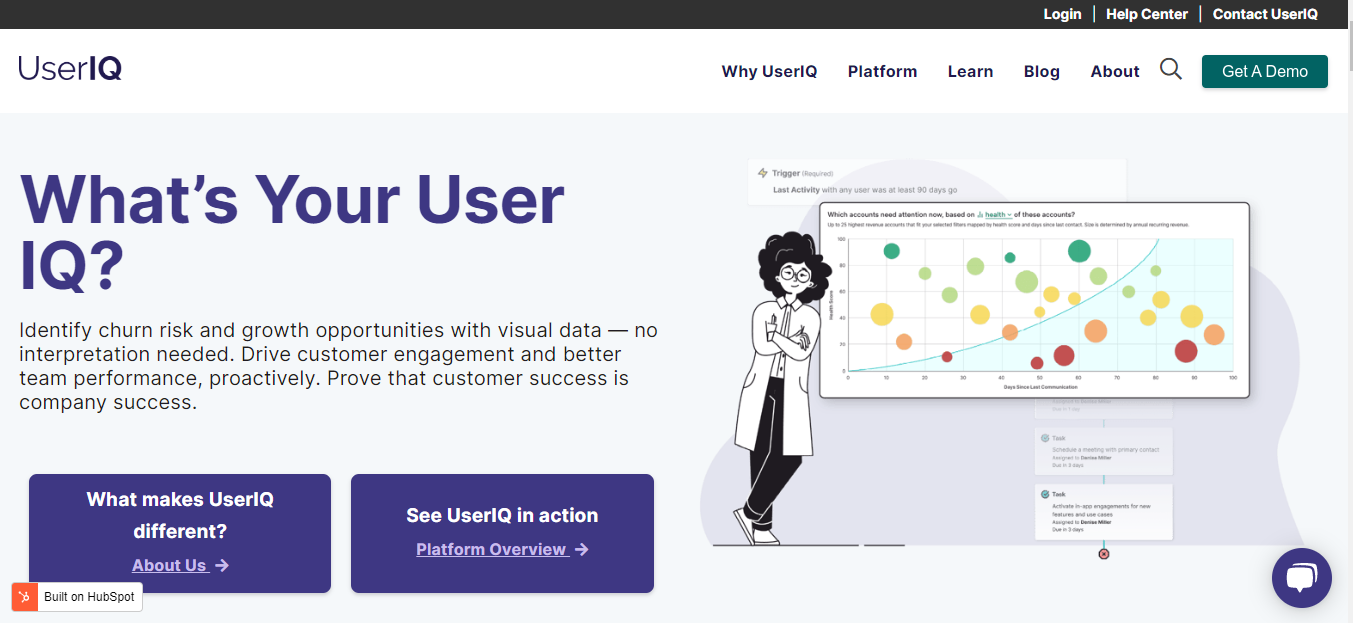Click the UserIQ logo

70,69
